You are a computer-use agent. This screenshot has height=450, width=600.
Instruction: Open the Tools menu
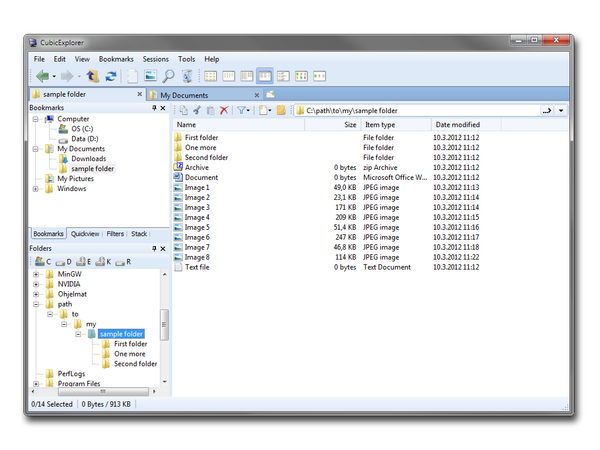pyautogui.click(x=186, y=59)
